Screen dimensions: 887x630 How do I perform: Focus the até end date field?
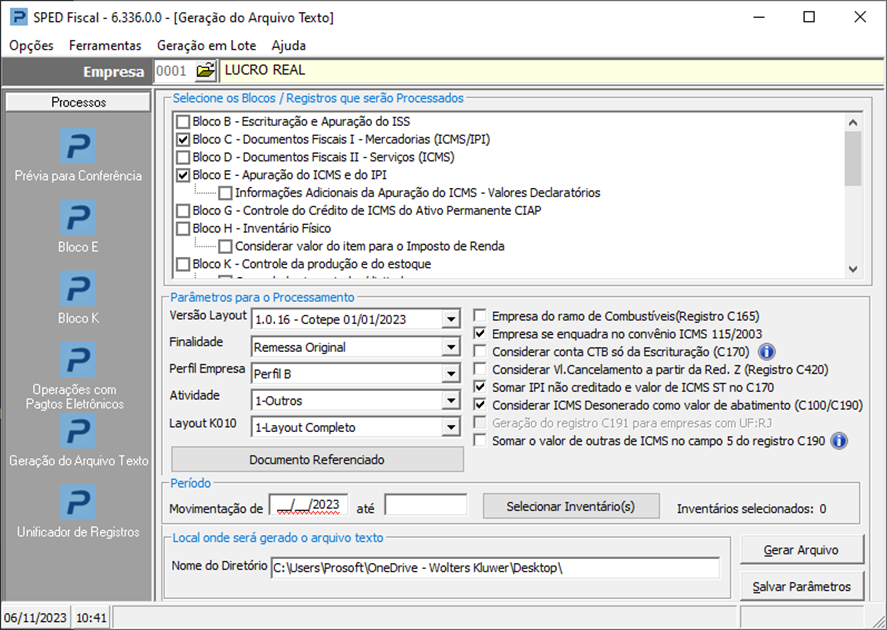point(426,505)
